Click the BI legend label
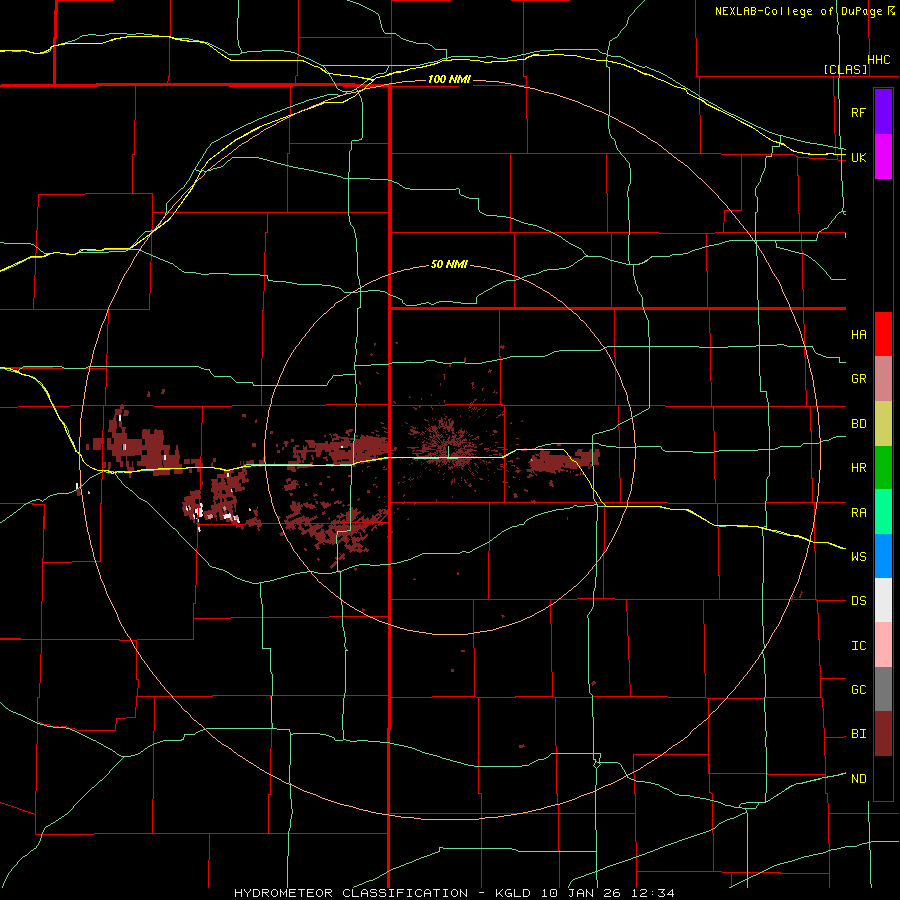 click(858, 734)
